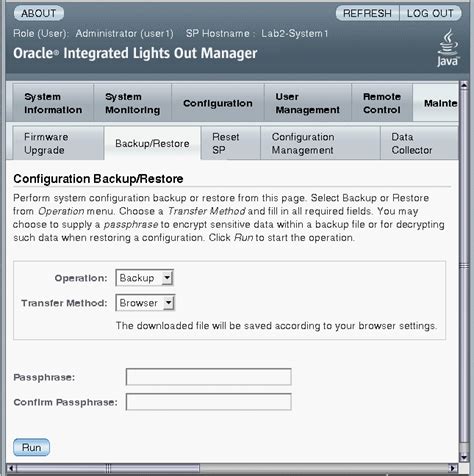
Task: Open the Remote Control tab
Action: [x=382, y=103]
